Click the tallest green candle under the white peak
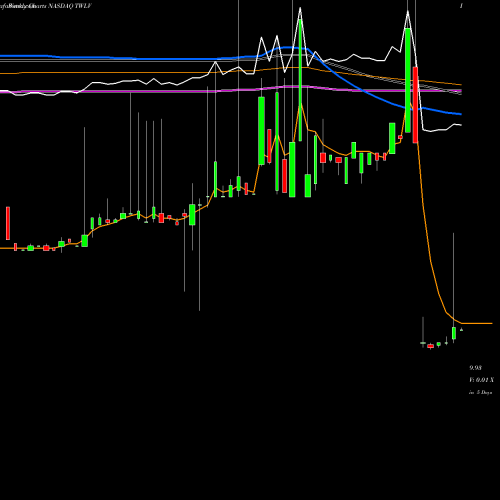The image size is (500, 500). [300, 80]
